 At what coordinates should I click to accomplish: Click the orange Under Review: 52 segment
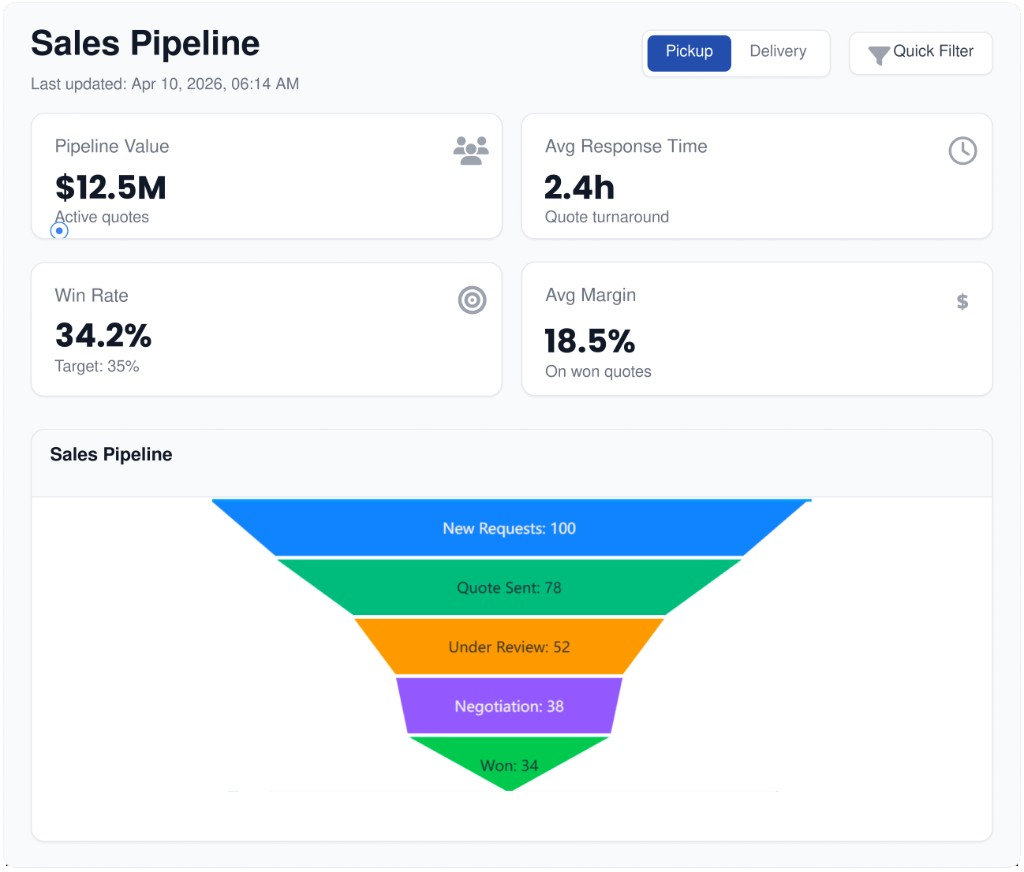509,647
